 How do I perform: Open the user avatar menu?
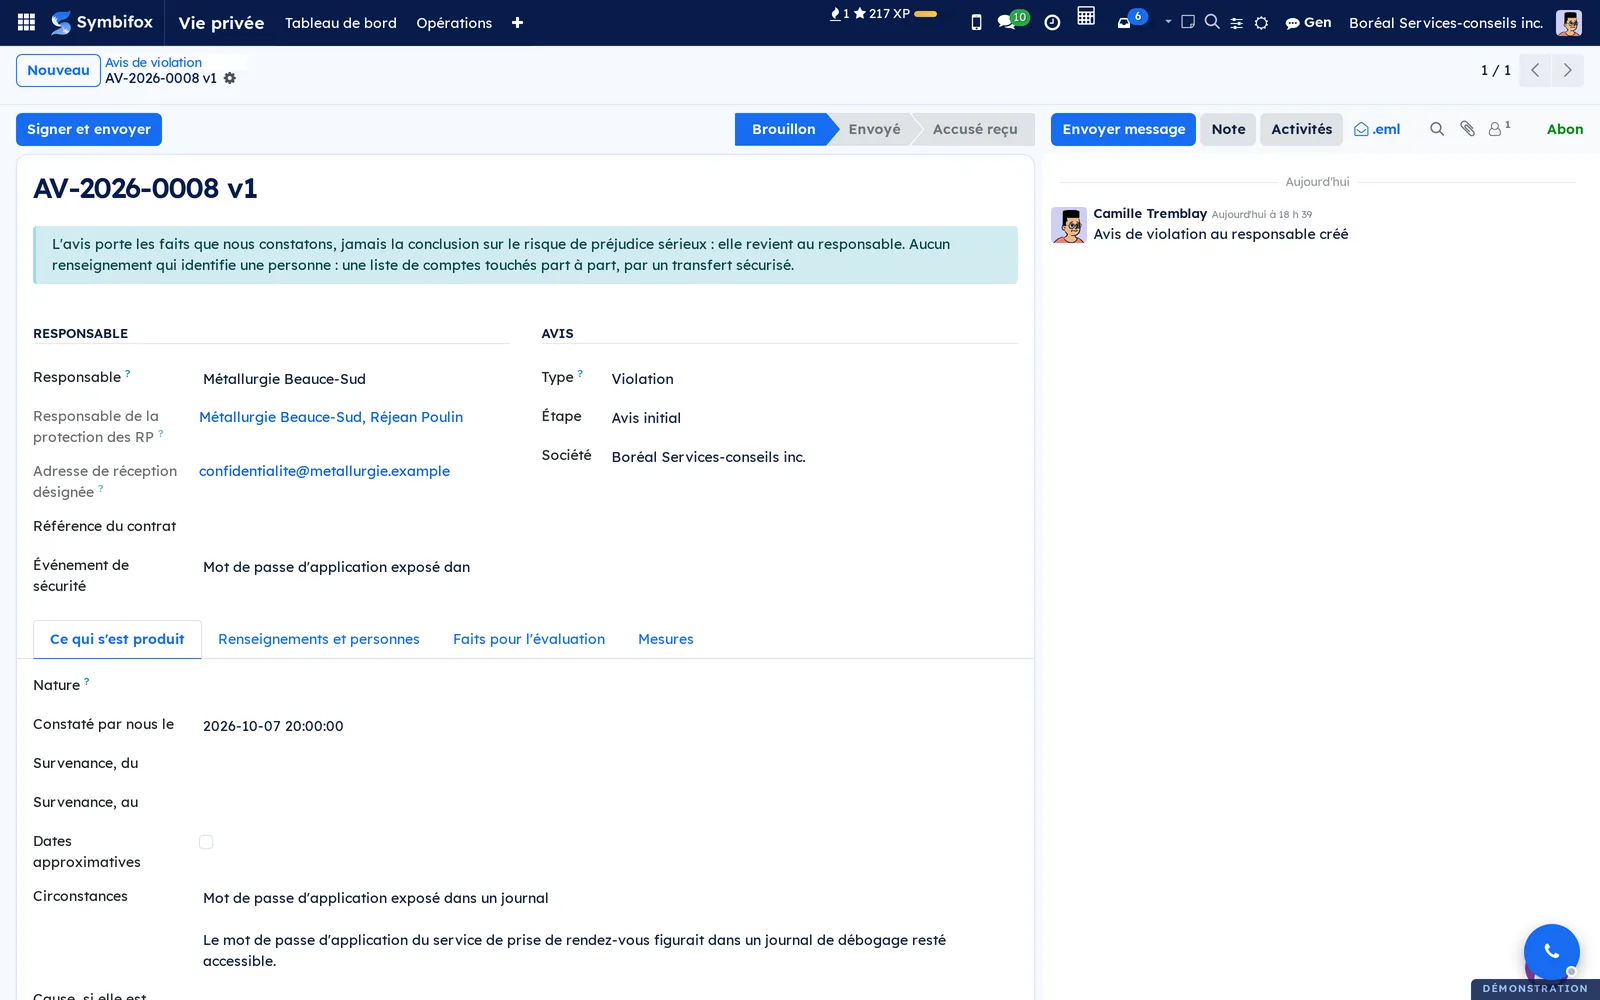pyautogui.click(x=1568, y=23)
